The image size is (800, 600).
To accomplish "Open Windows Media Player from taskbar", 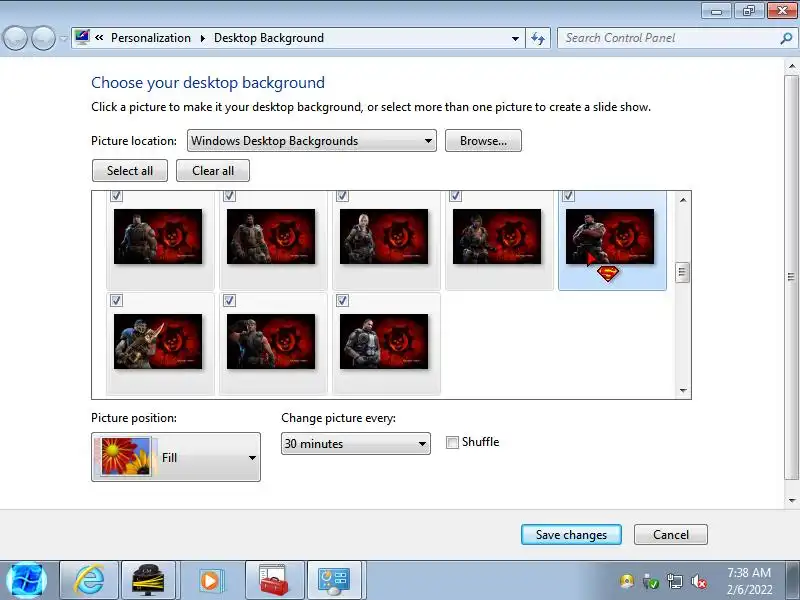I will pos(210,581).
